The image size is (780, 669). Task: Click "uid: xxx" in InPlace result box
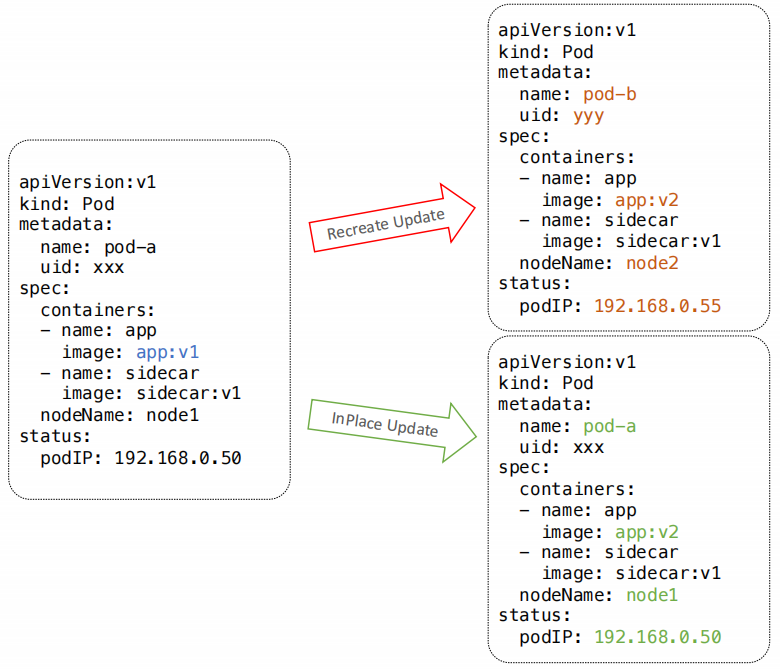coord(562,447)
